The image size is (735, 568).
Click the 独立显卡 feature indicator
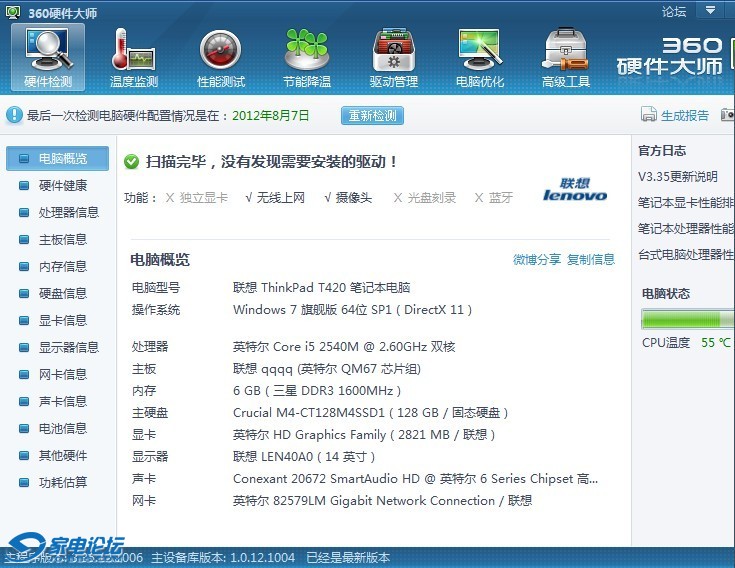pos(197,198)
